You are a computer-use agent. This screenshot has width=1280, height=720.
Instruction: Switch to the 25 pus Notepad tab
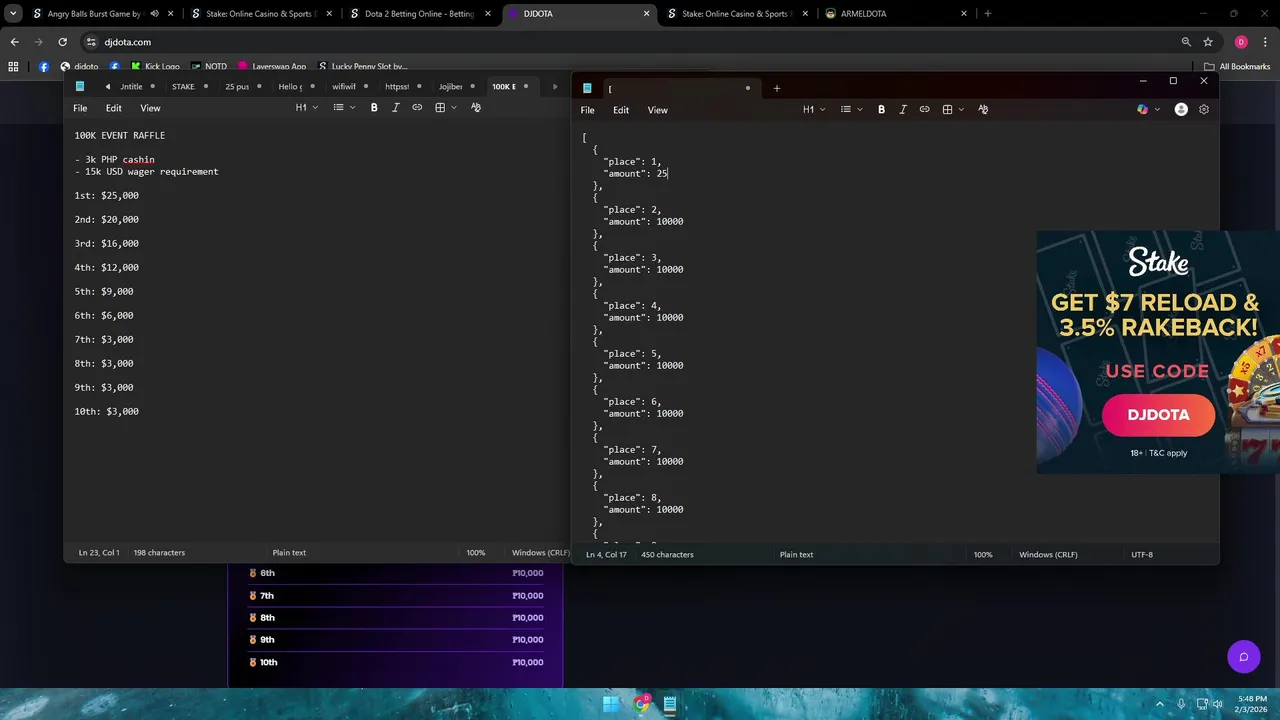[x=237, y=87]
